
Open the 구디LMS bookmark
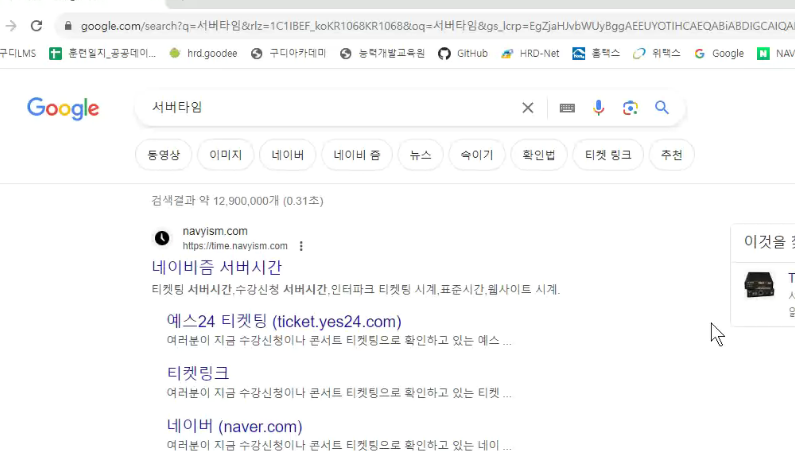coord(18,53)
